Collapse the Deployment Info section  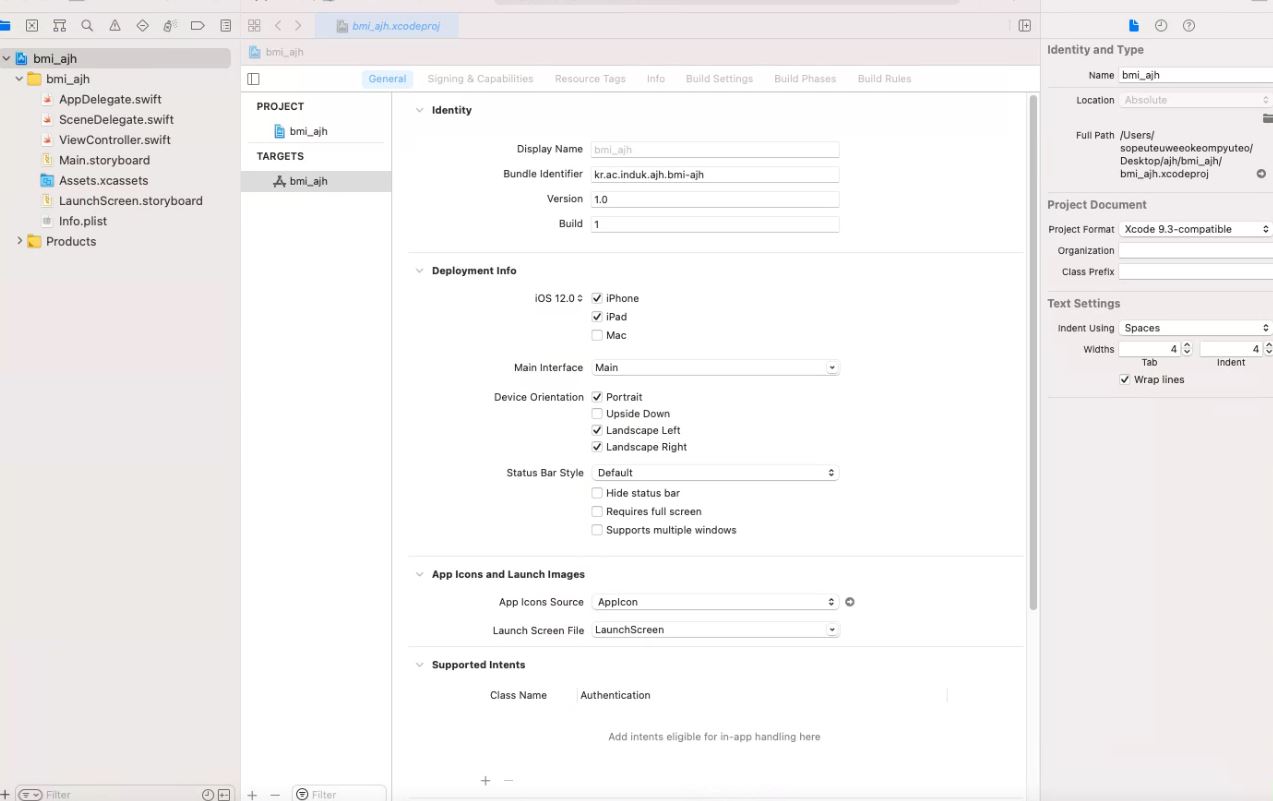coord(420,271)
